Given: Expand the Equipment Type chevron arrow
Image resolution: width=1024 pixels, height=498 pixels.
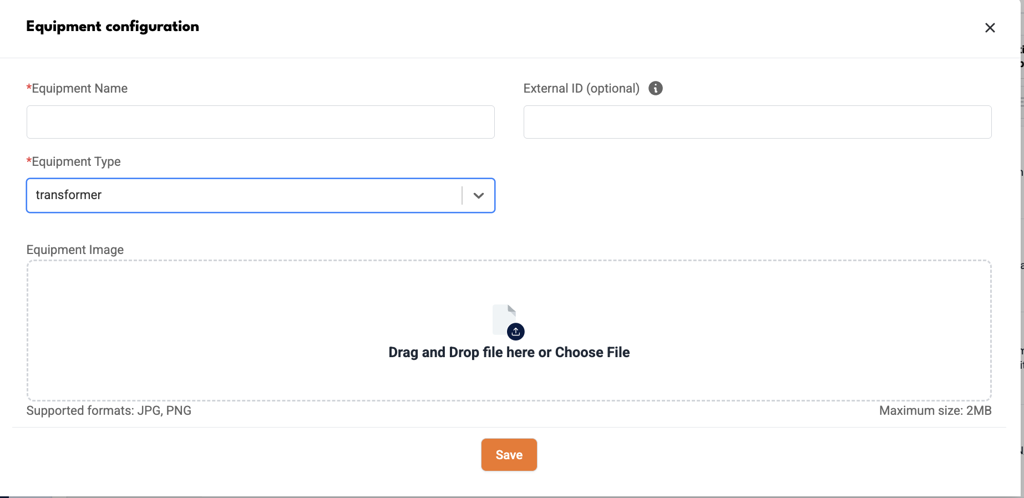Looking at the screenshot, I should click(x=479, y=195).
